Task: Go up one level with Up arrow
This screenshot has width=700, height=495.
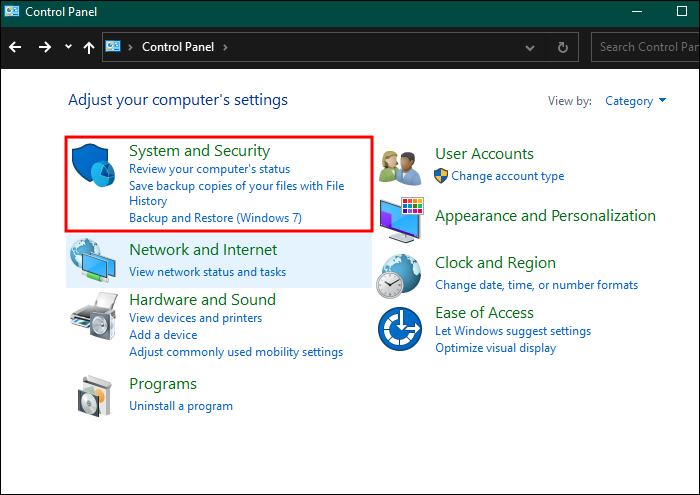Action: coord(89,47)
